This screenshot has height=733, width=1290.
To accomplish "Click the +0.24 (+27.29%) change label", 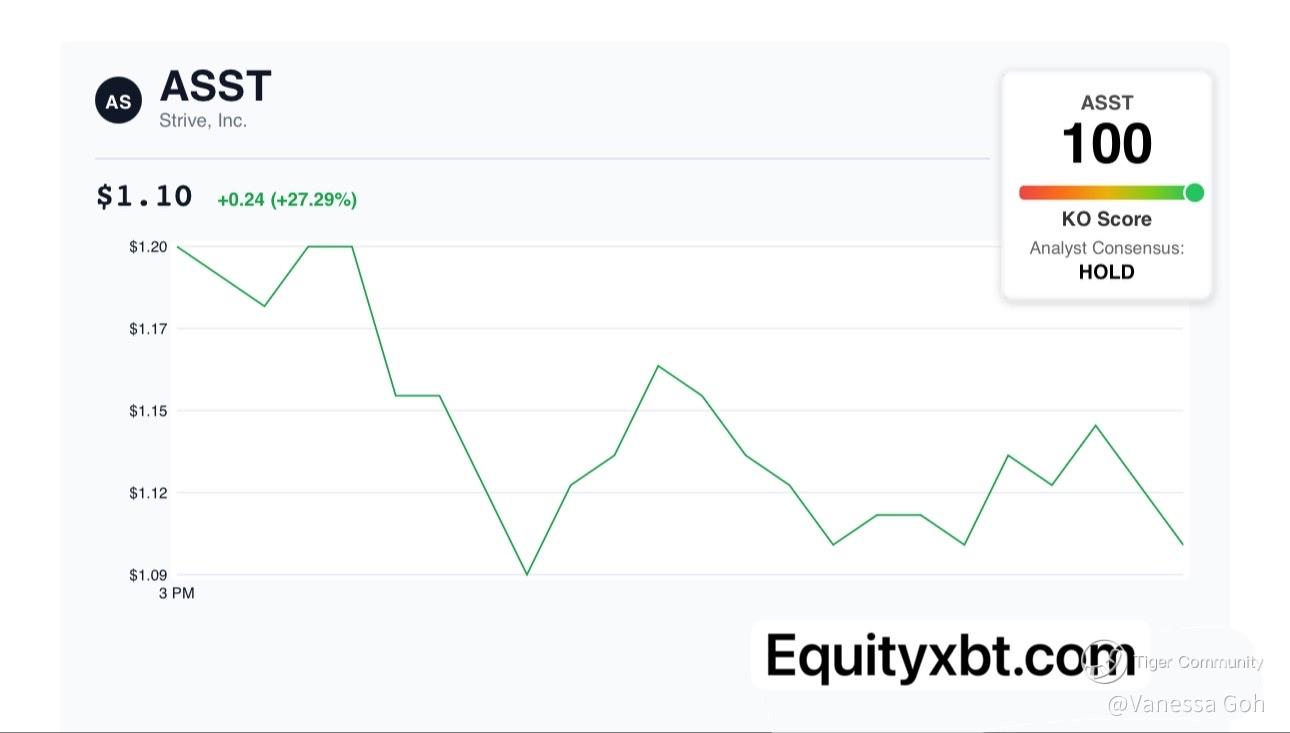I will (287, 200).
